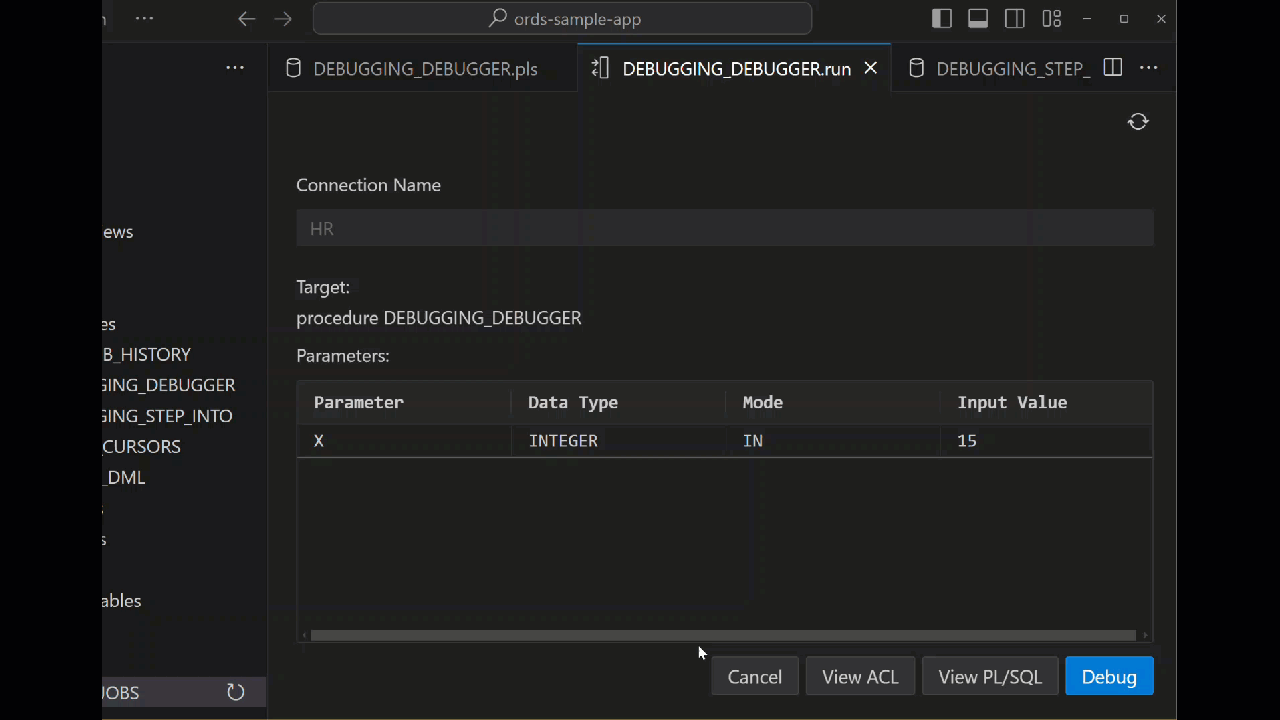
Task: Select the JOBS row in sidebar
Action: click(184, 692)
